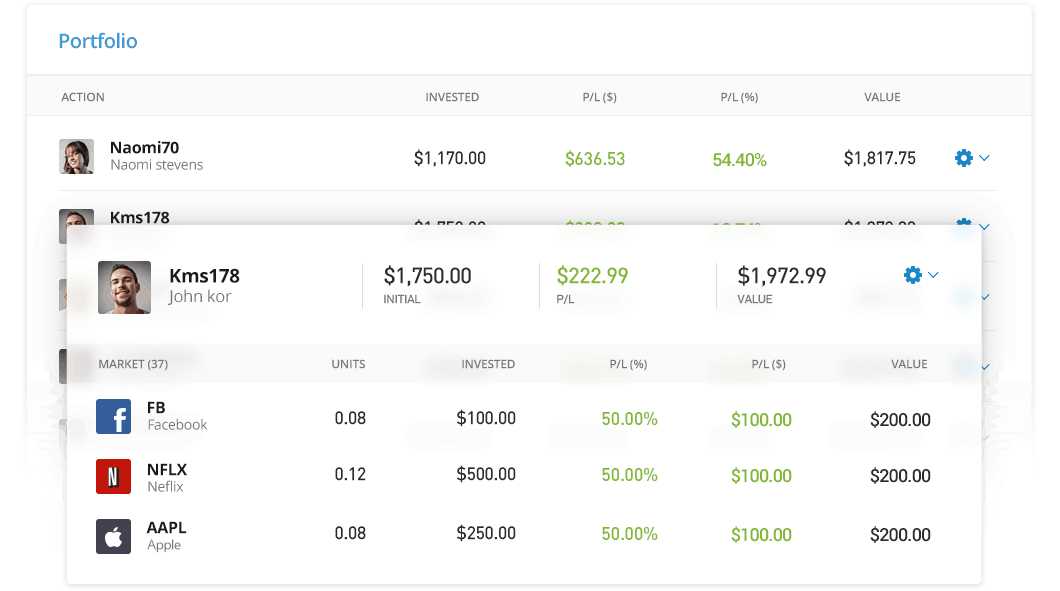
Task: Open the Naomi70 username link
Action: (x=144, y=148)
